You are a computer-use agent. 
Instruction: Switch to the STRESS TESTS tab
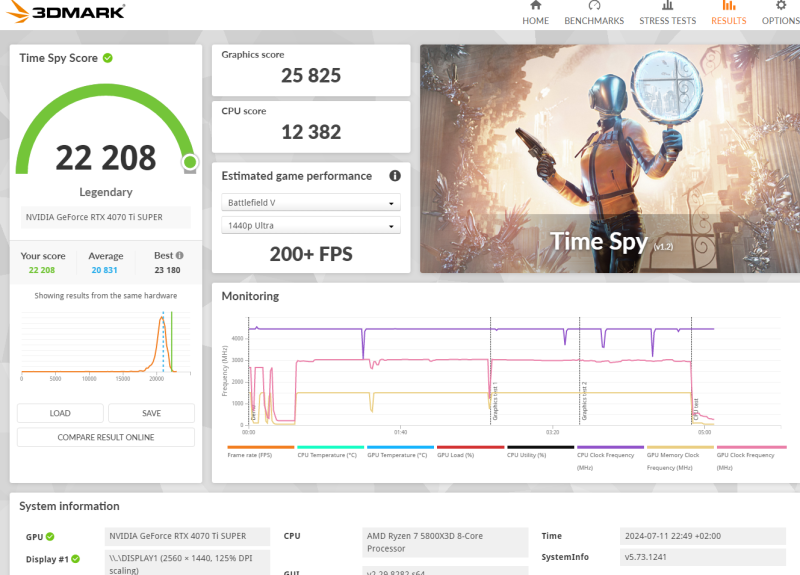pyautogui.click(x=667, y=21)
